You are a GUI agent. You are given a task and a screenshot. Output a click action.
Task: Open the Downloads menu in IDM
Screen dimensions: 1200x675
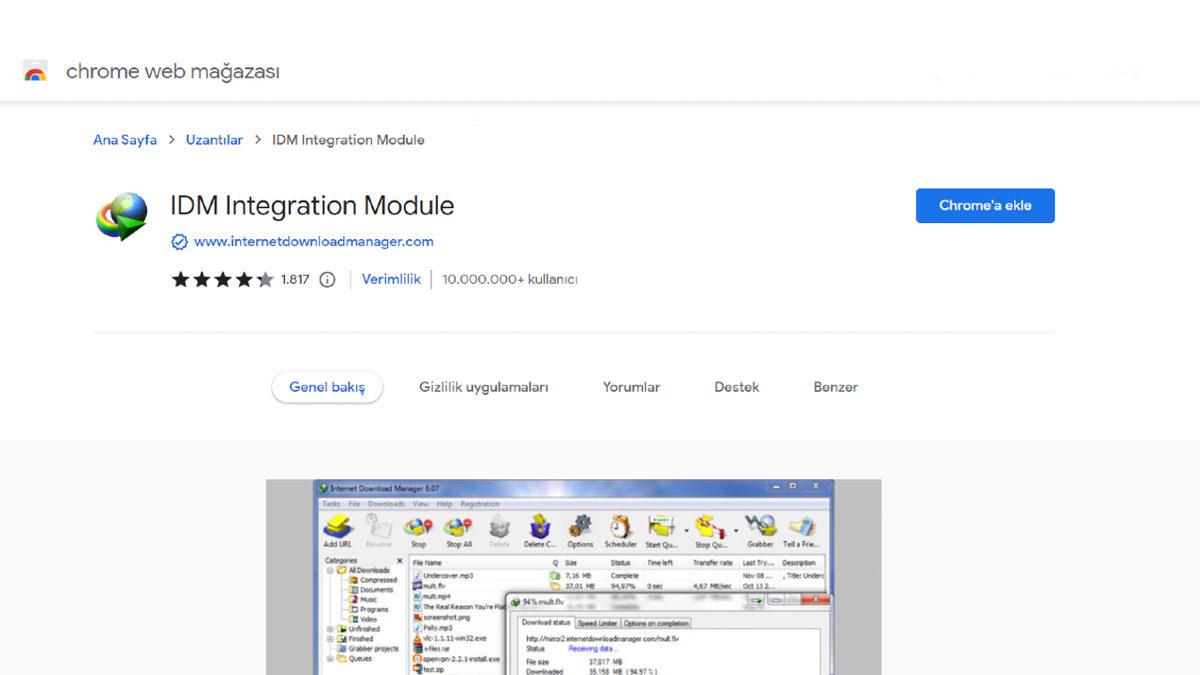[387, 504]
